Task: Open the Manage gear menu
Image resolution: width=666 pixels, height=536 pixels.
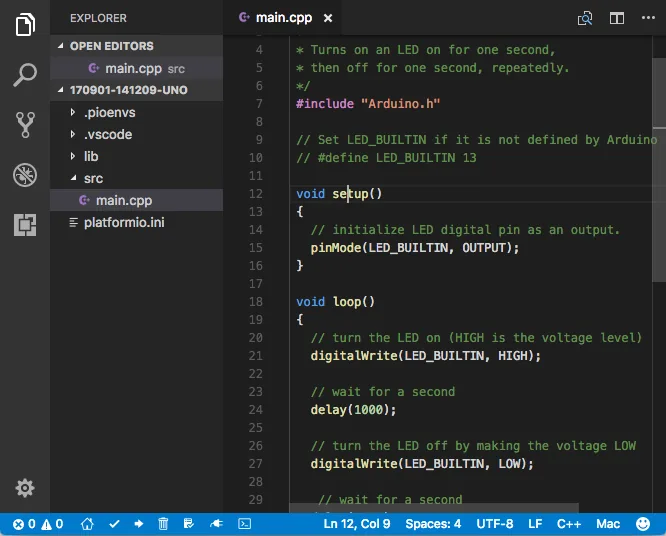Action: pos(25,488)
